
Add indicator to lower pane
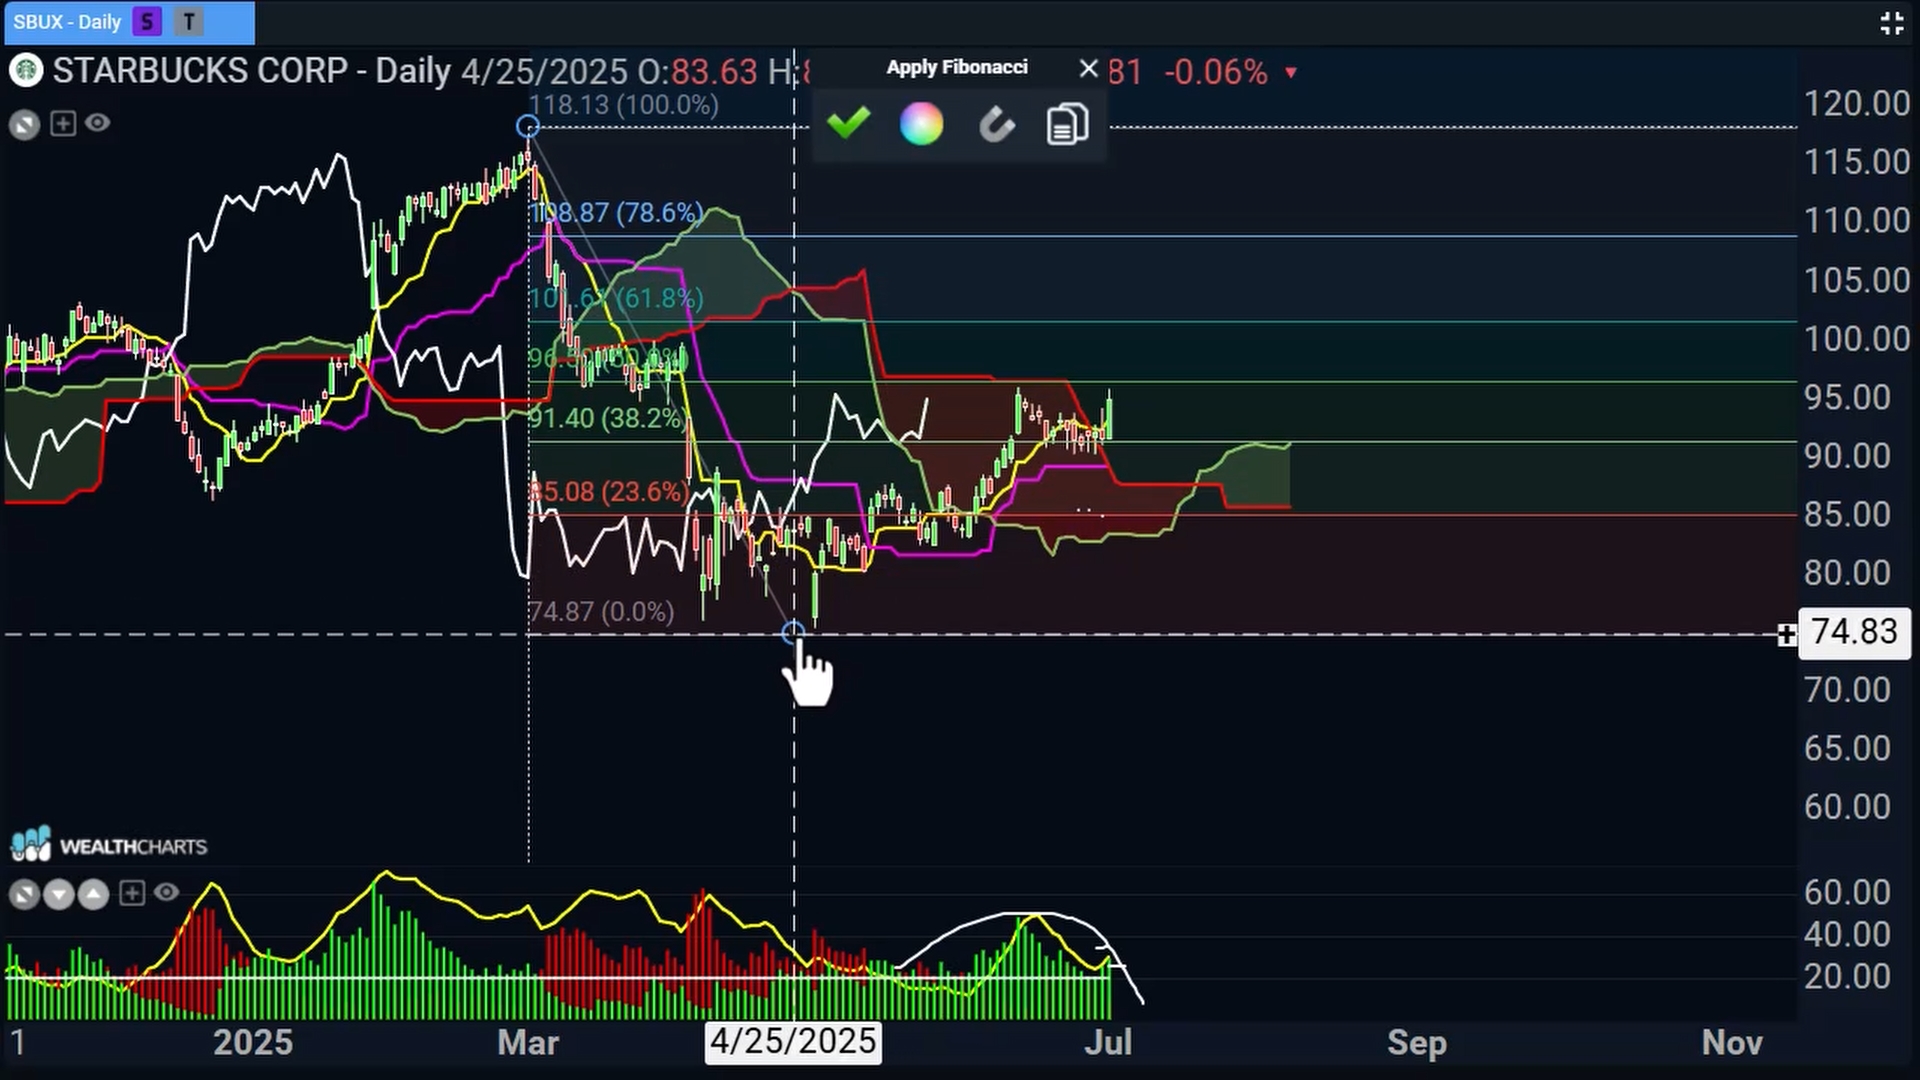tap(132, 893)
